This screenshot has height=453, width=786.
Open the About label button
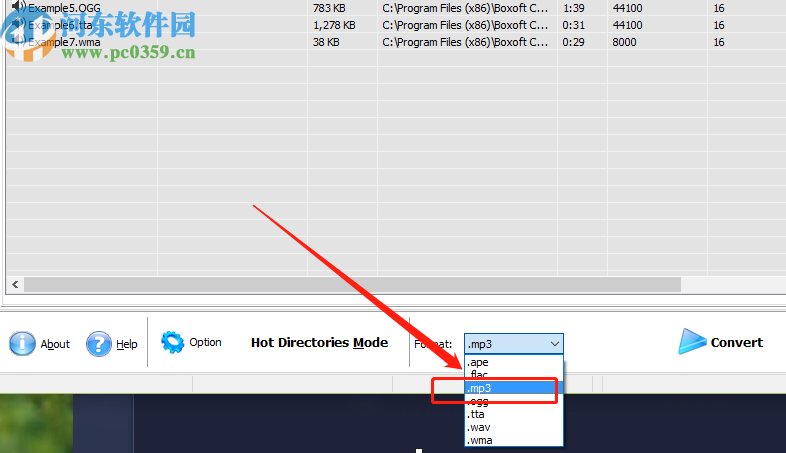click(x=55, y=344)
